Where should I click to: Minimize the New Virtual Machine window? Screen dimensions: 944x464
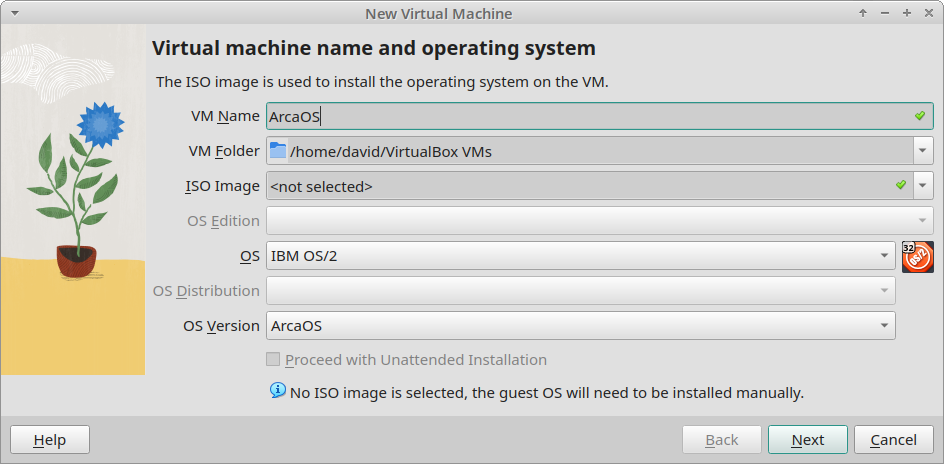click(884, 13)
